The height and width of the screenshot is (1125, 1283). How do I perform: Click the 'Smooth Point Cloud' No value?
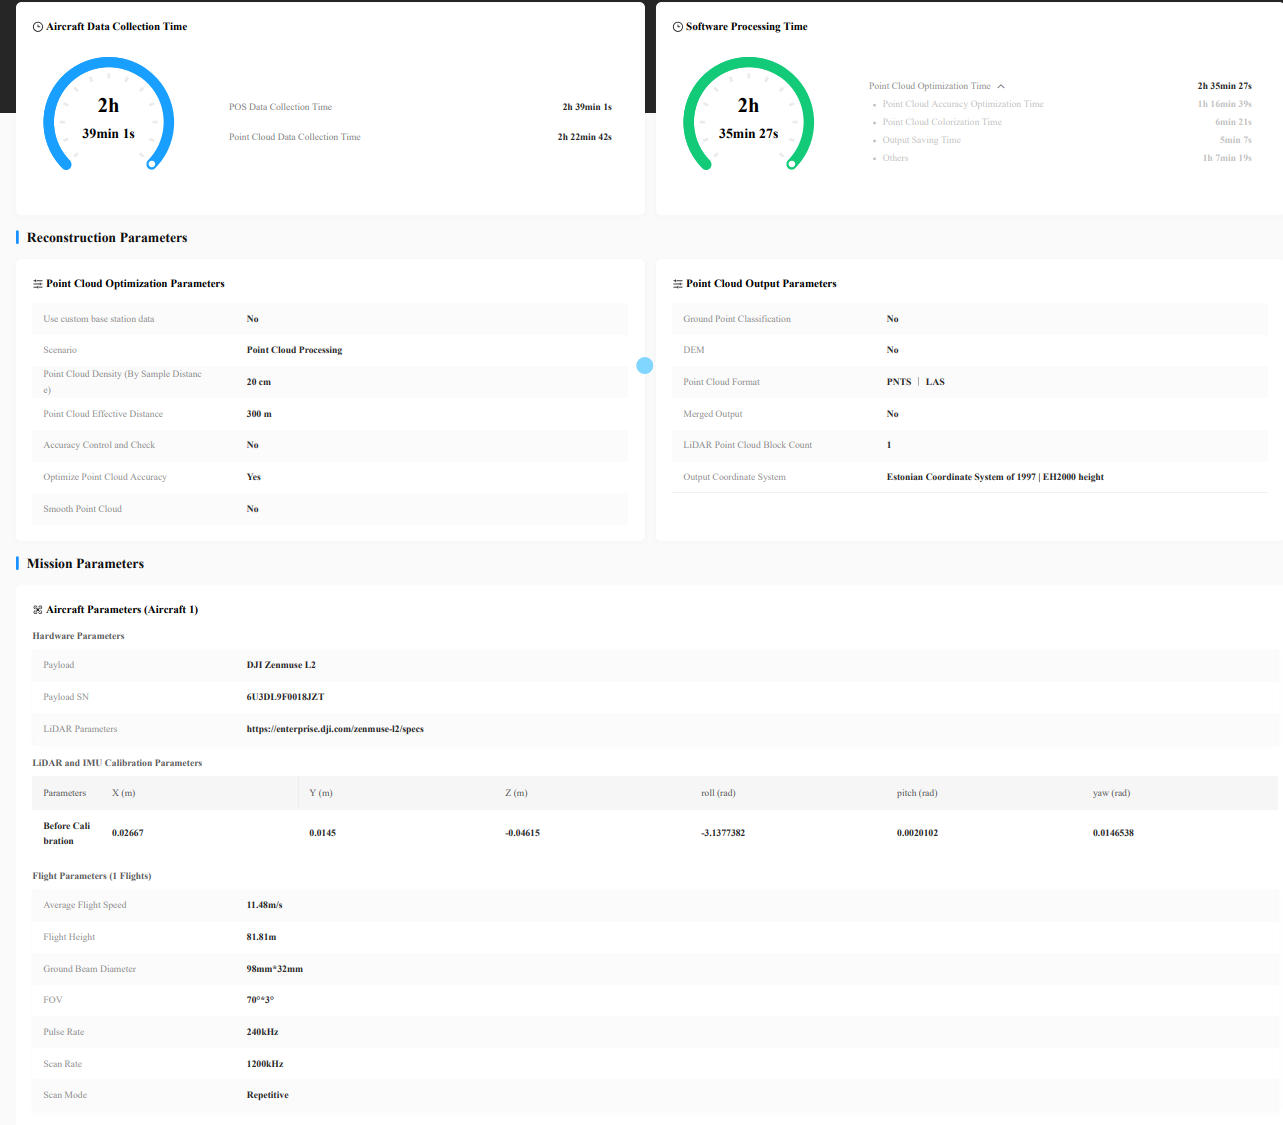point(253,509)
